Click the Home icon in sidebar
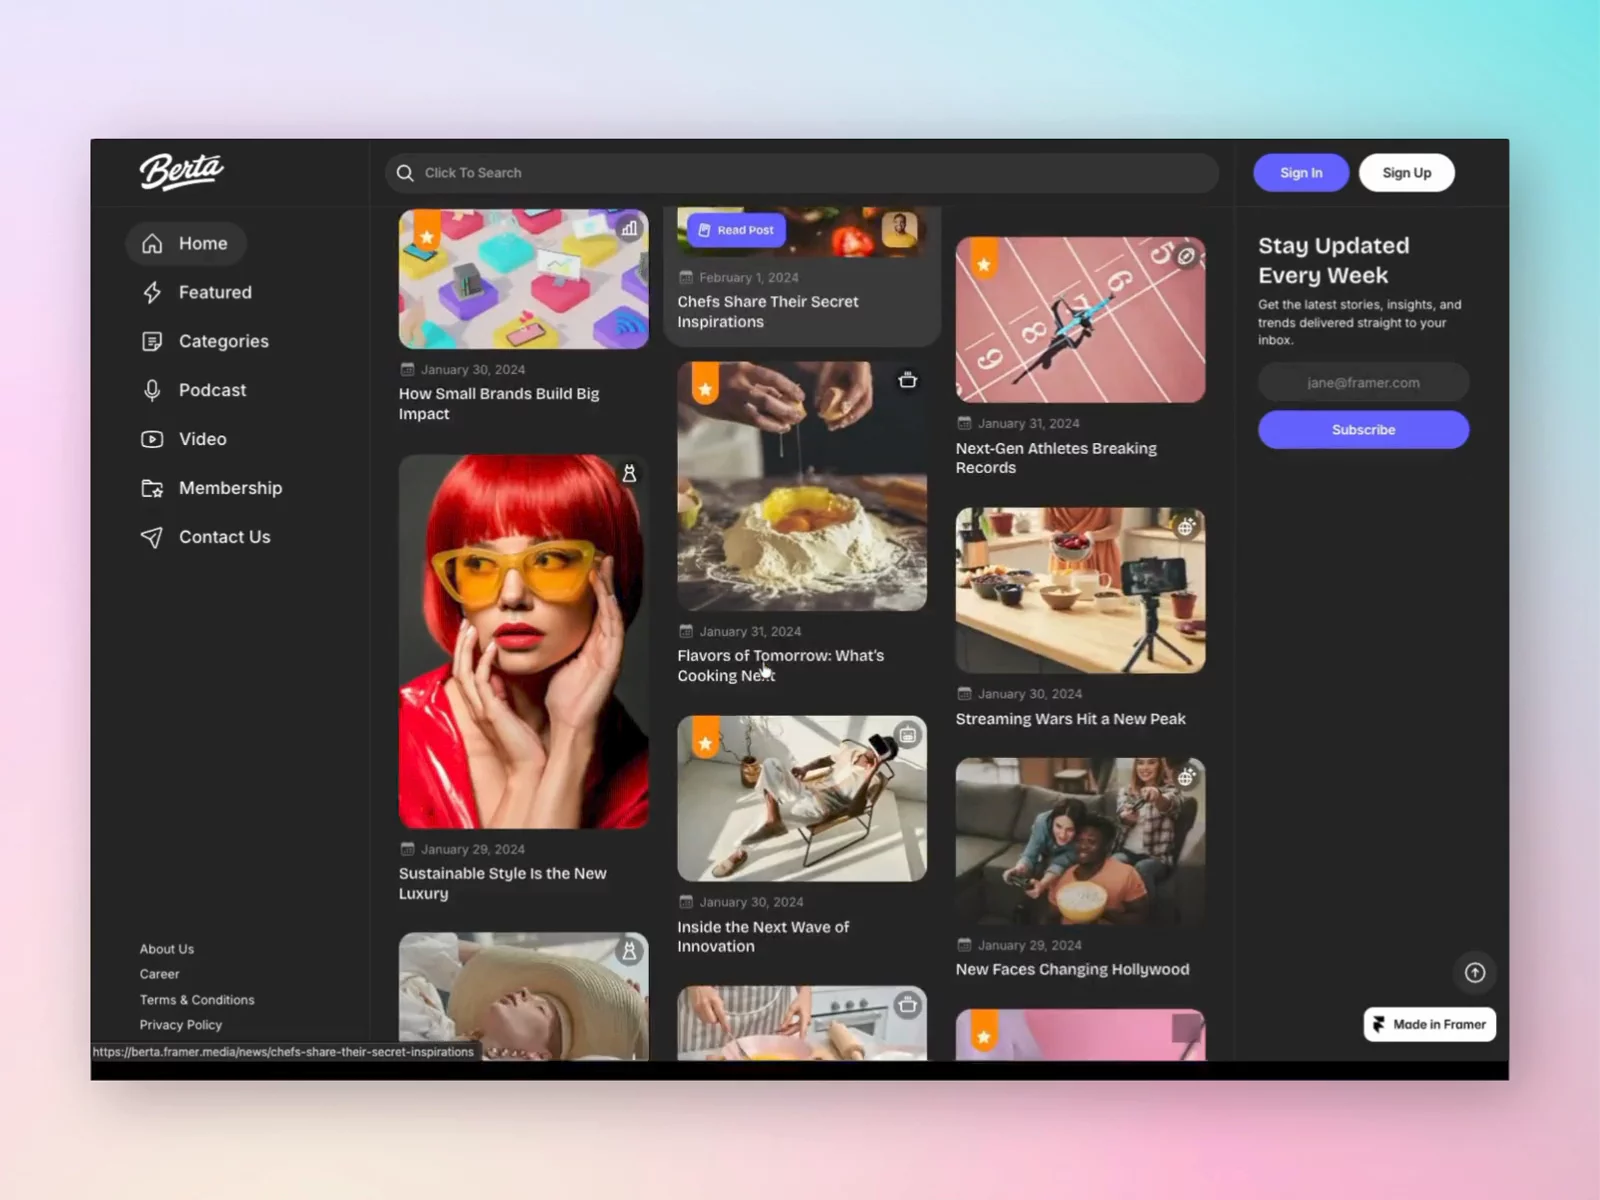 point(152,244)
